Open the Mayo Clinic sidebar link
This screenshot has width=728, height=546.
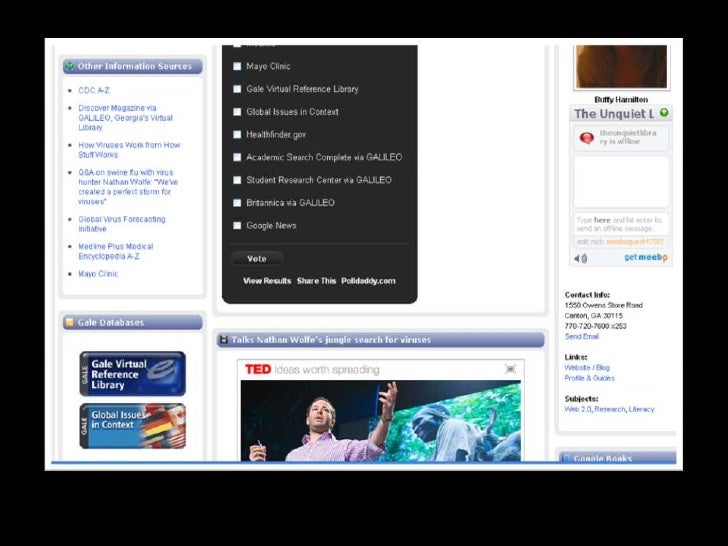point(98,274)
